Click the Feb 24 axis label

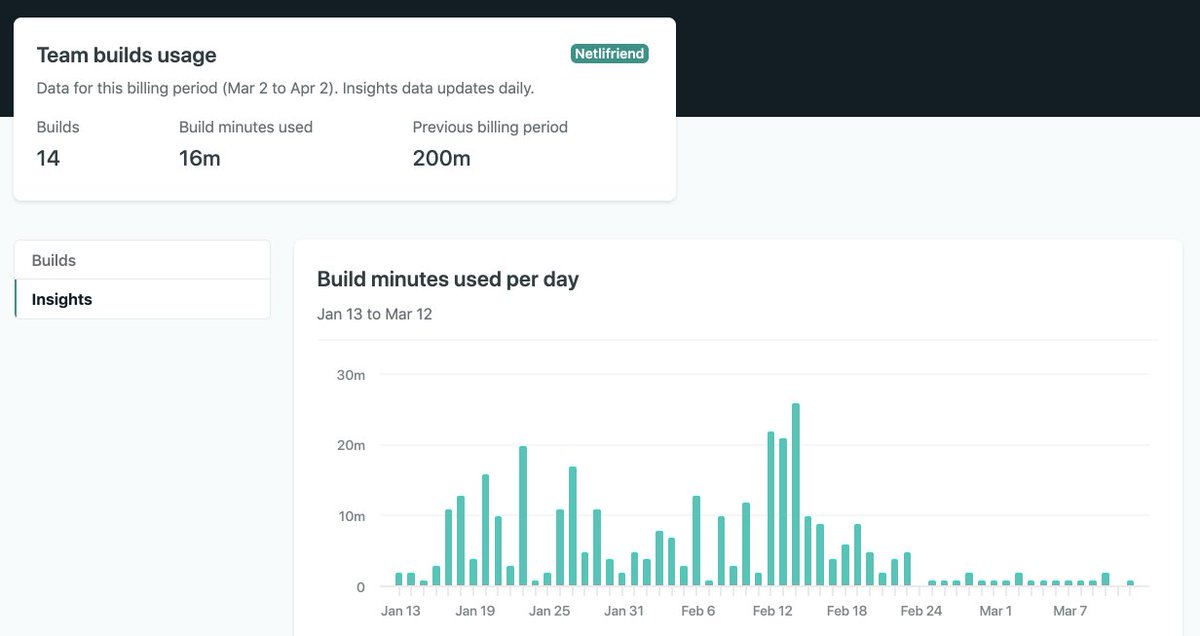coord(921,610)
